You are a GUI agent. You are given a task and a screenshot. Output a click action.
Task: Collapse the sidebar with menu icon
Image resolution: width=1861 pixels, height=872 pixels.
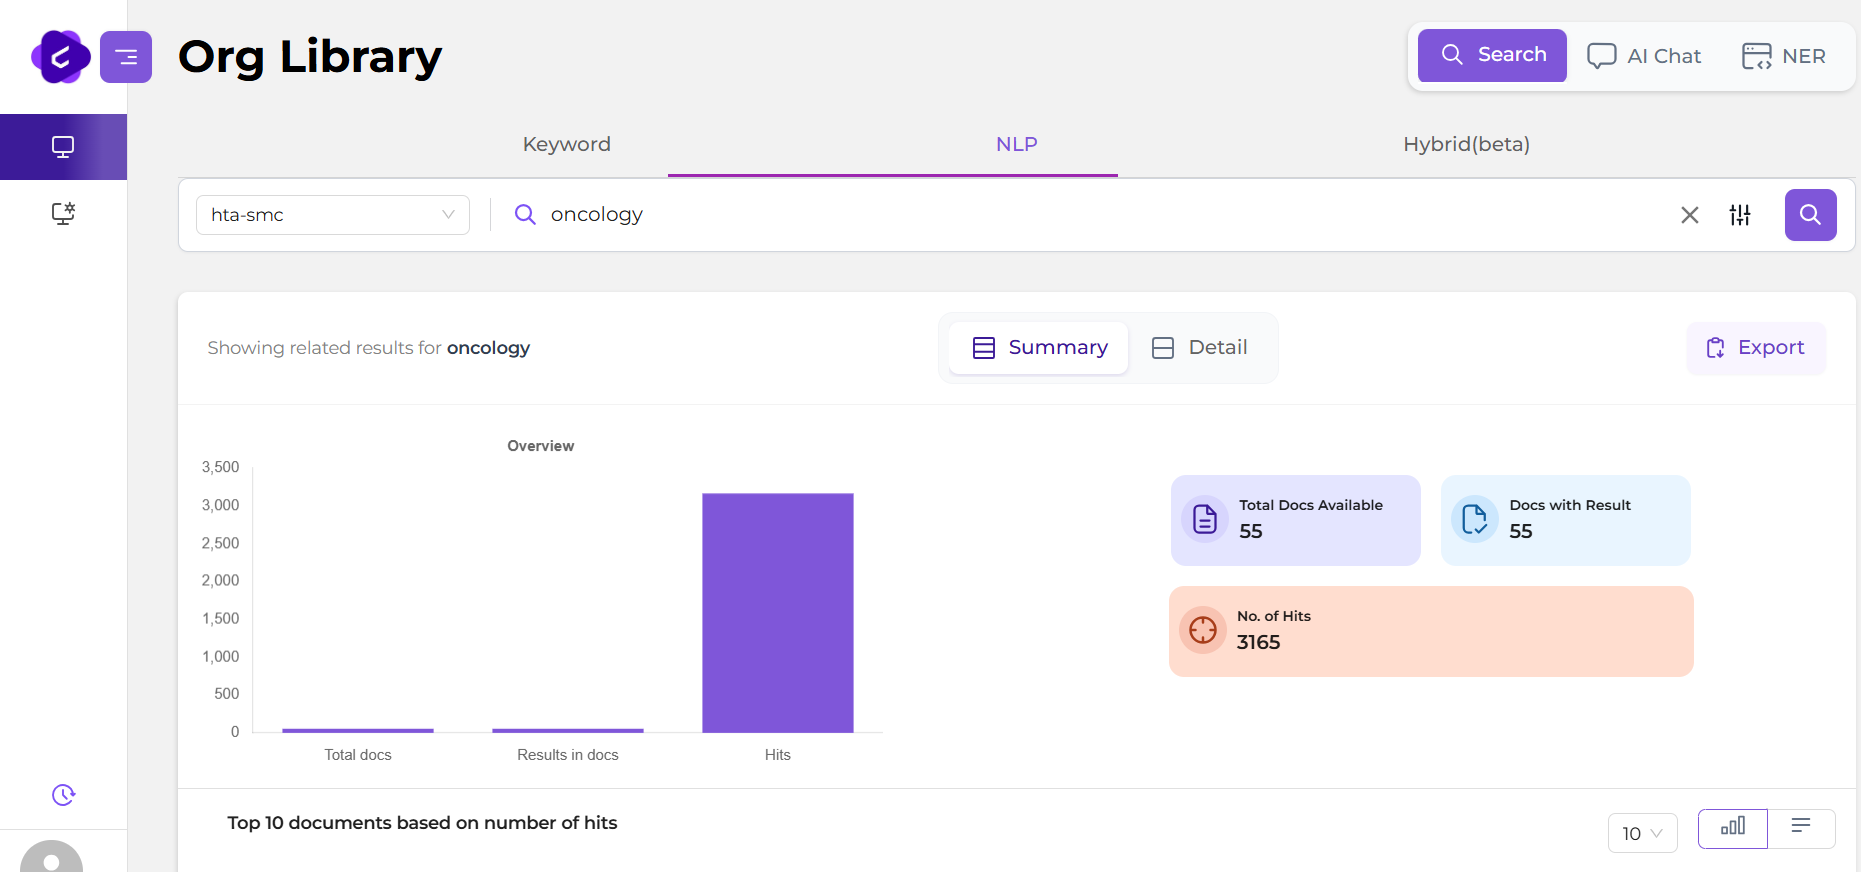126,57
